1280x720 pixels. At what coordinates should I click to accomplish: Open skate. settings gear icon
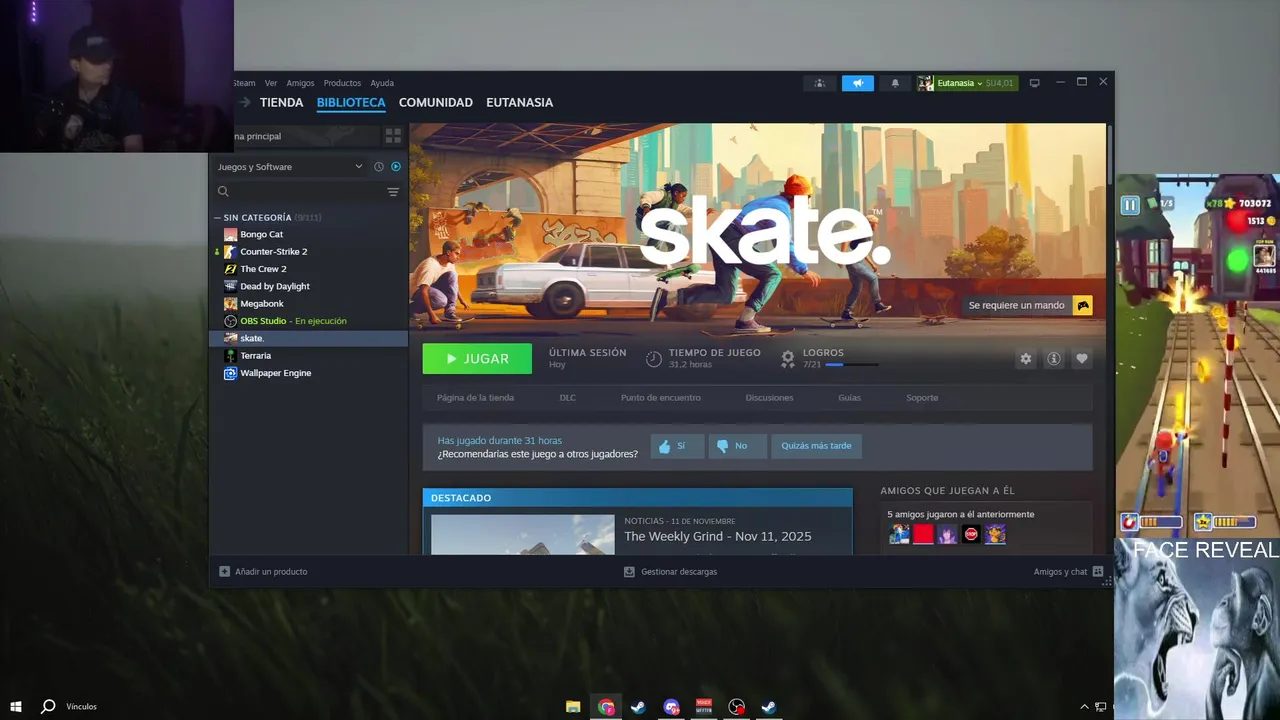(x=1025, y=358)
